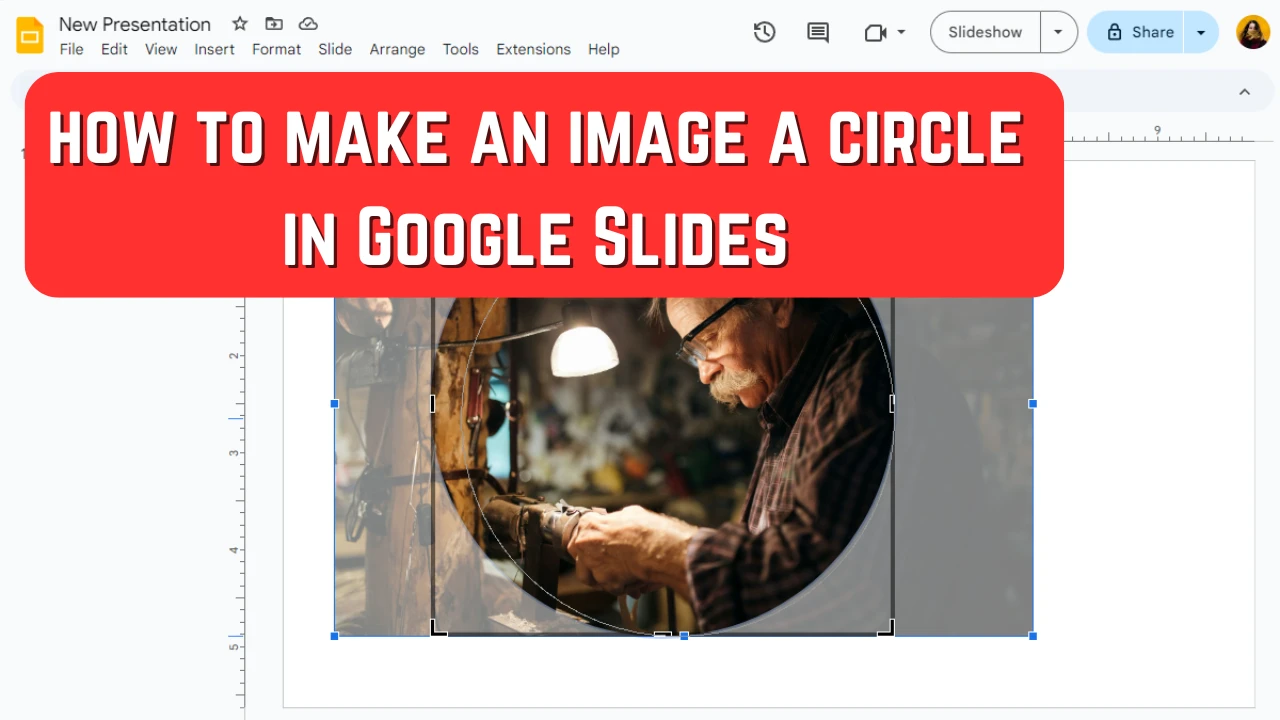1280x720 pixels.
Task: Star the presentation
Action: tap(239, 23)
